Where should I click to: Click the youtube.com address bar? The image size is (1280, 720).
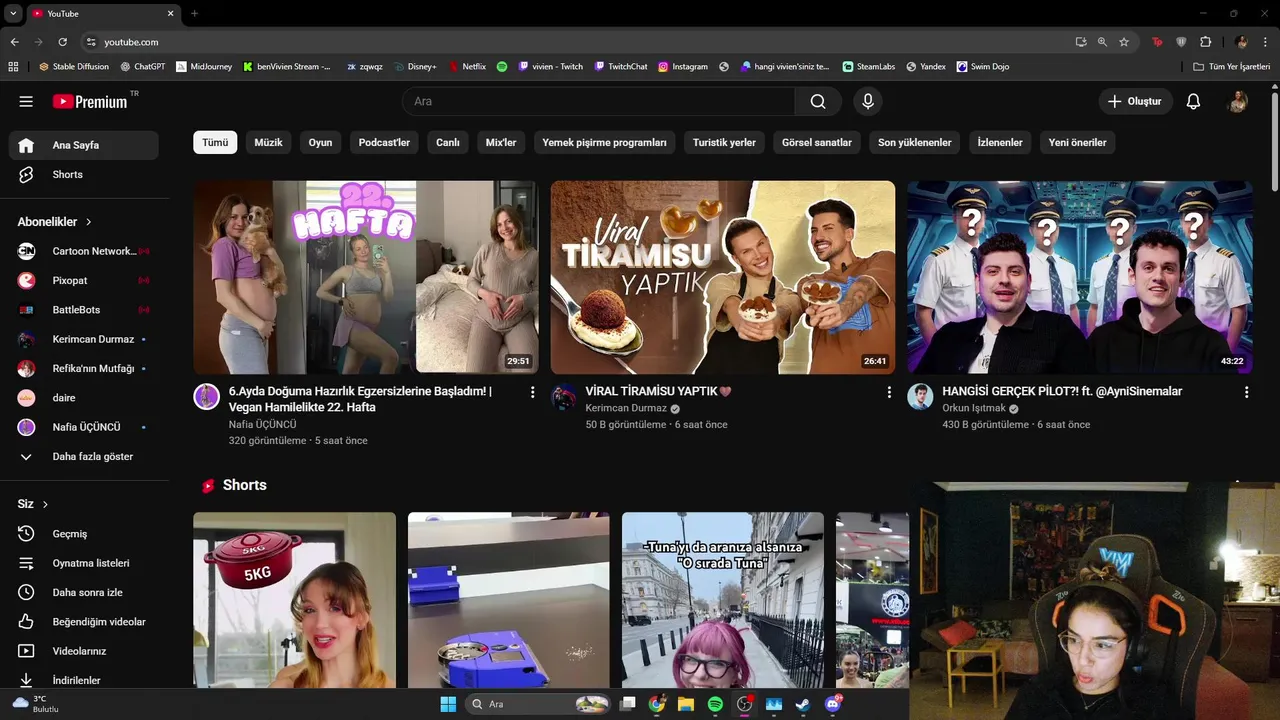(575, 42)
